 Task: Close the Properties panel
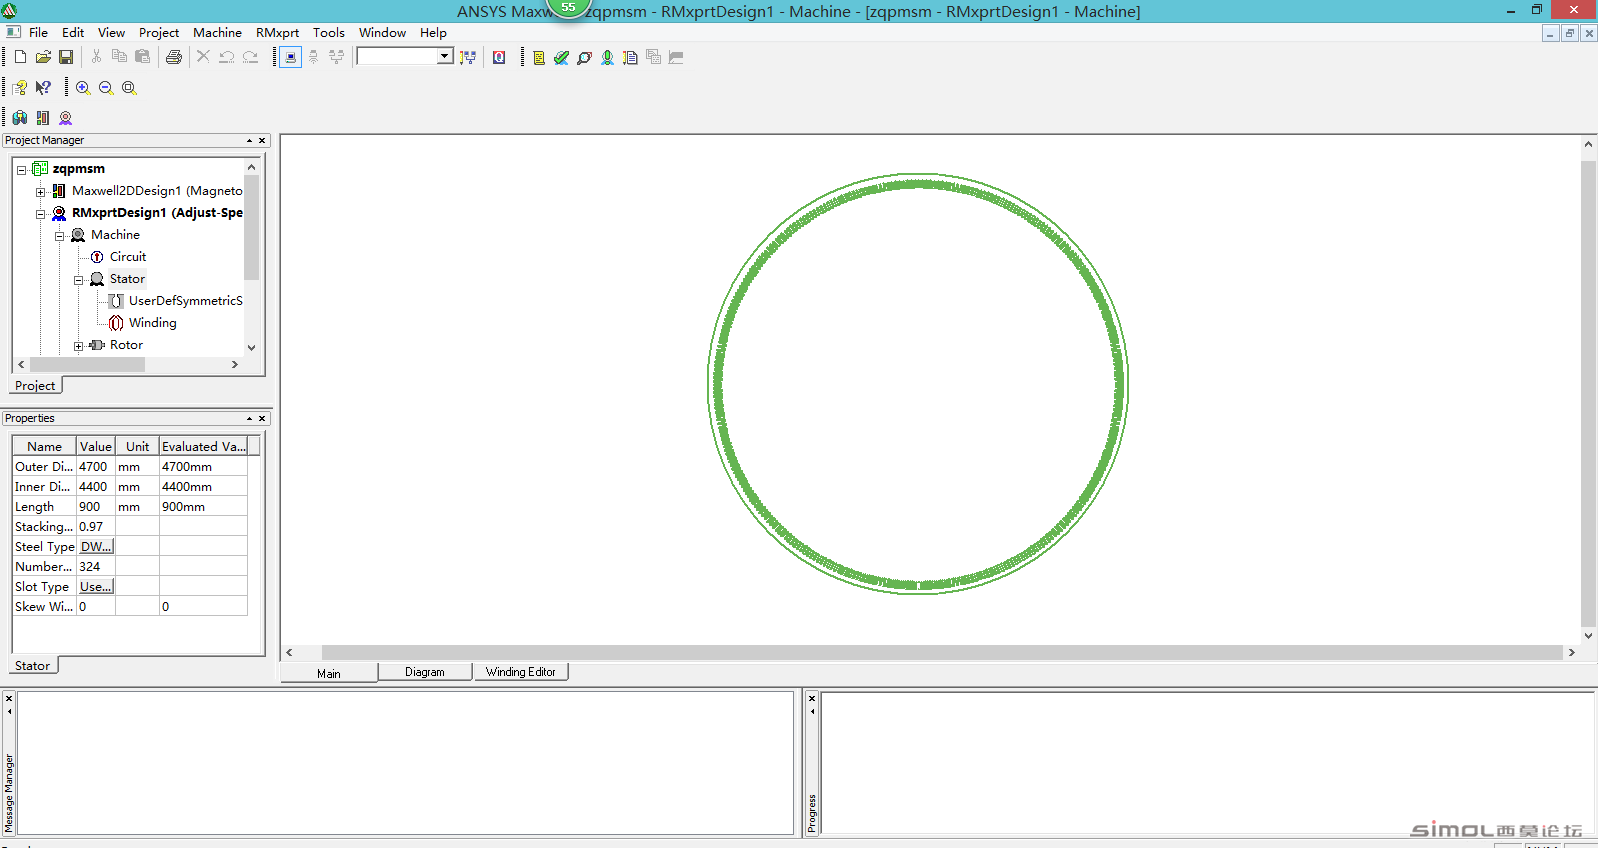(262, 419)
